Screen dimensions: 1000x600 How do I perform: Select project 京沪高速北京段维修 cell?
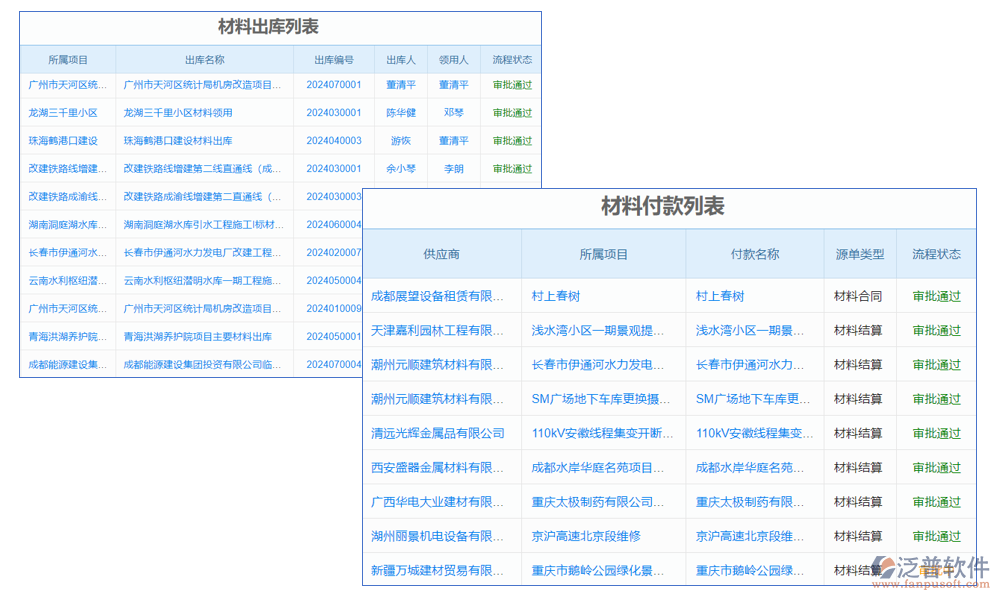coord(603,536)
